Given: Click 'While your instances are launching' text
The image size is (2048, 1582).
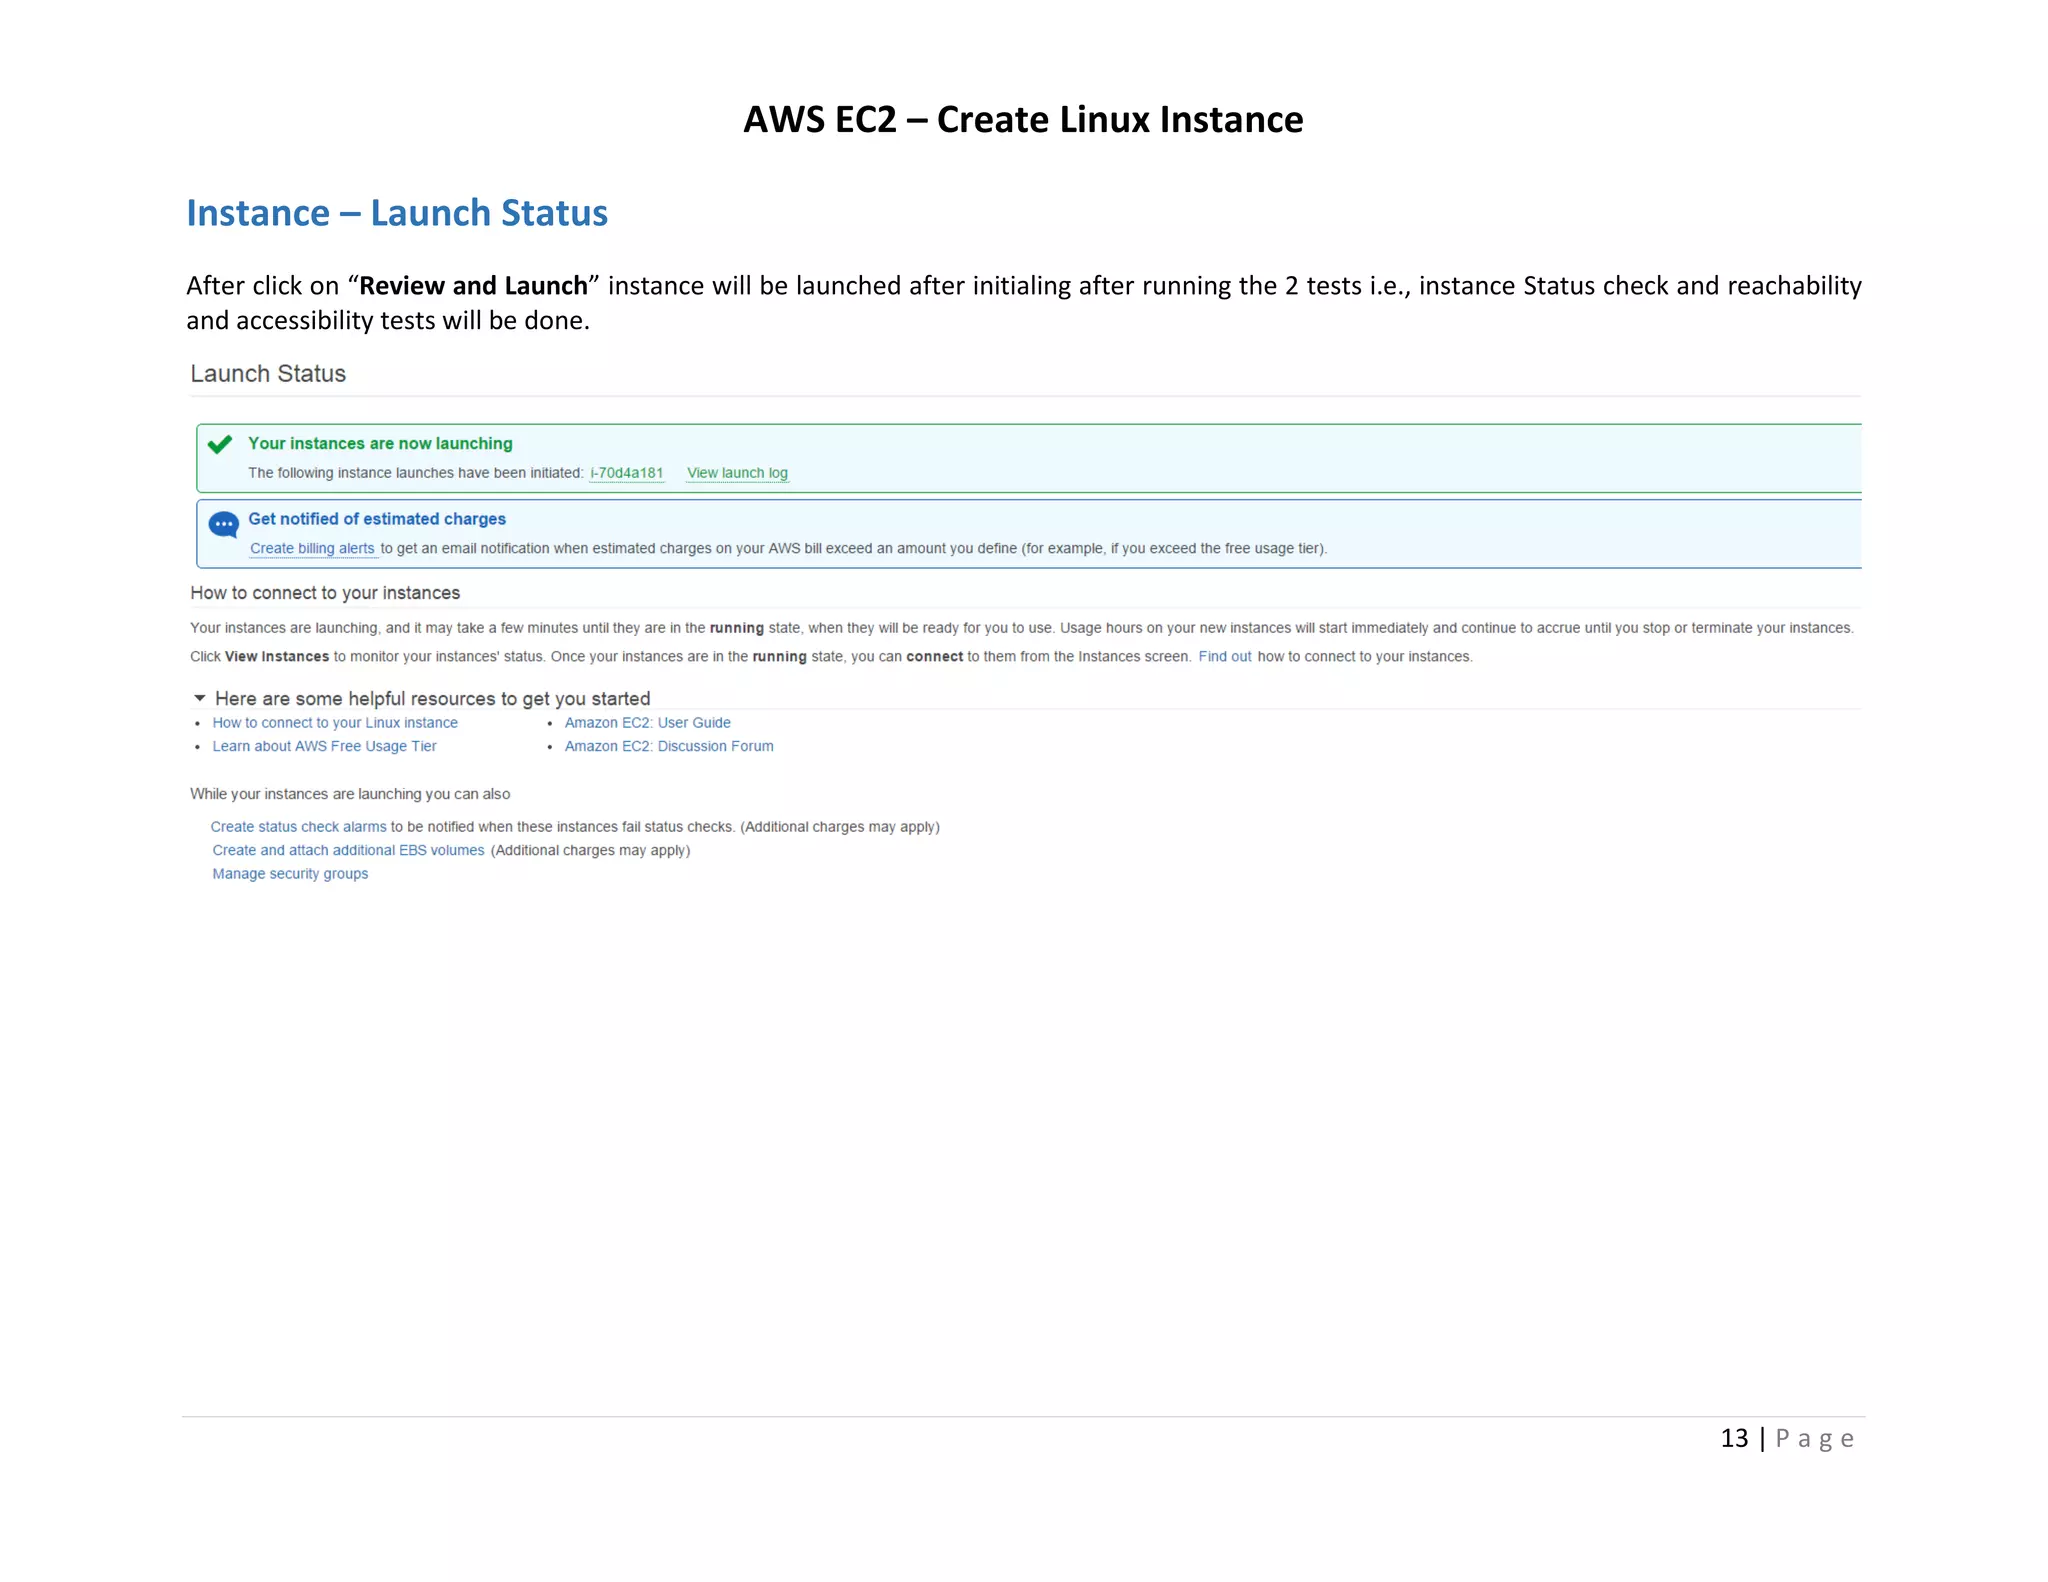Looking at the screenshot, I should [x=350, y=794].
